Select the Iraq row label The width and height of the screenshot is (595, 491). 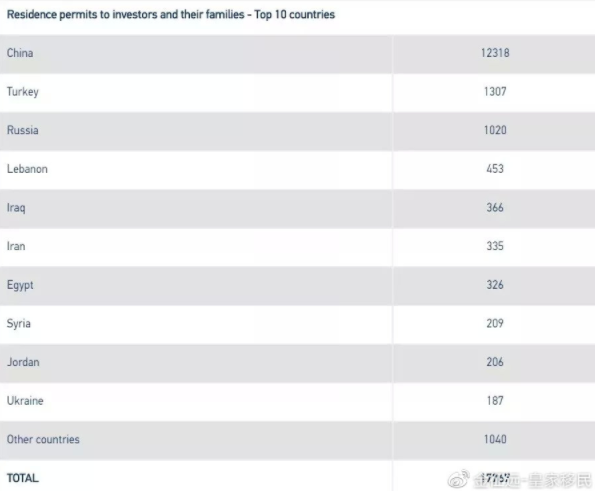(x=16, y=208)
